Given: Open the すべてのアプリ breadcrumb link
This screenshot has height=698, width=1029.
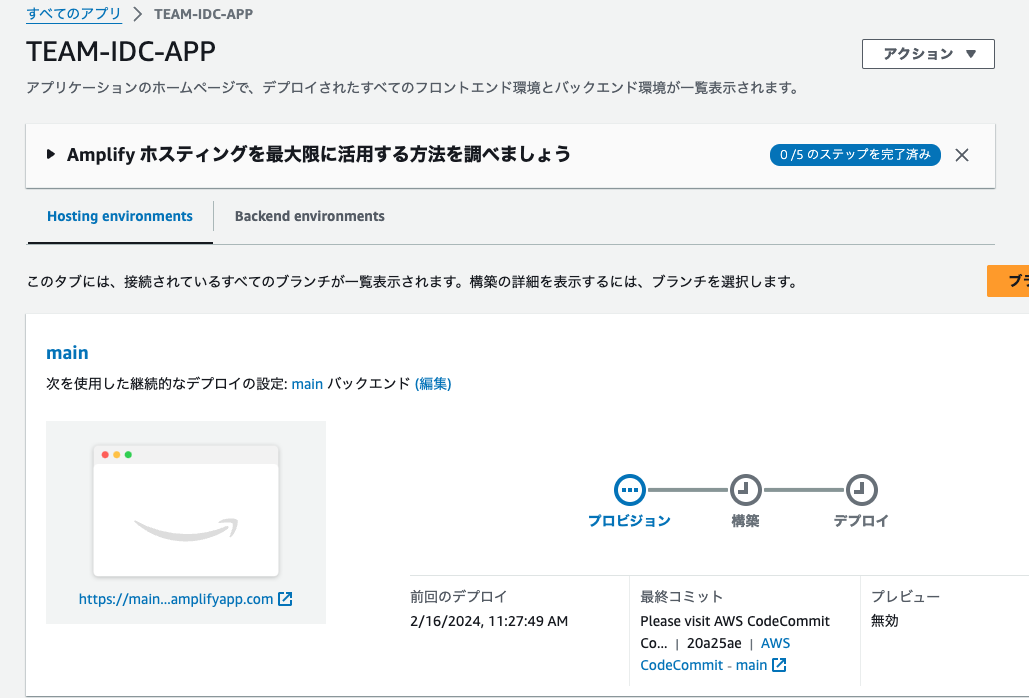Looking at the screenshot, I should 74,14.
